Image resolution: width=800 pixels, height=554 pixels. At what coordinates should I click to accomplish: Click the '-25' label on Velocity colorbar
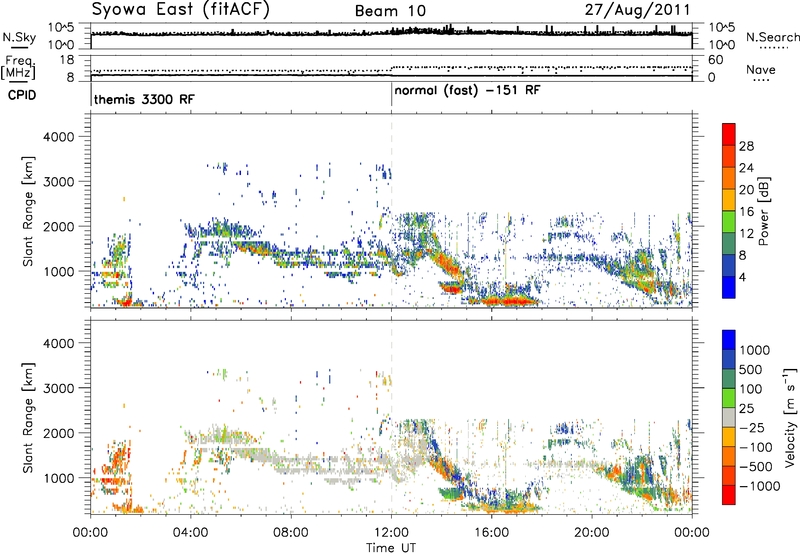pyautogui.click(x=752, y=428)
